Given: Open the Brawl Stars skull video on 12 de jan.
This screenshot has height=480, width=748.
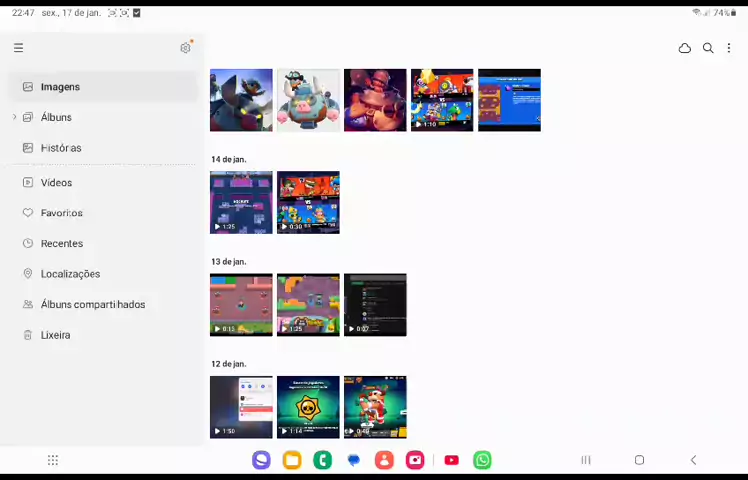Looking at the screenshot, I should 308,407.
